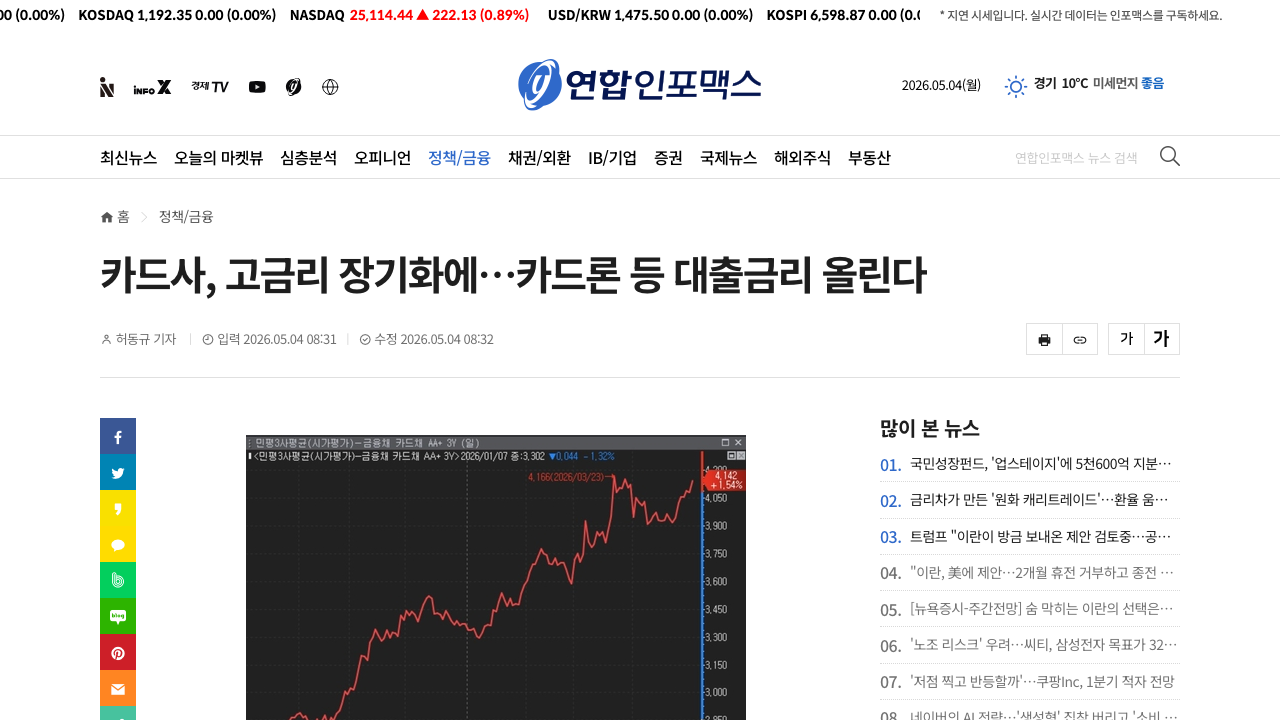Screen dimensions: 1280x720
Task: Open the 채권/외환 menu
Action: coord(539,157)
